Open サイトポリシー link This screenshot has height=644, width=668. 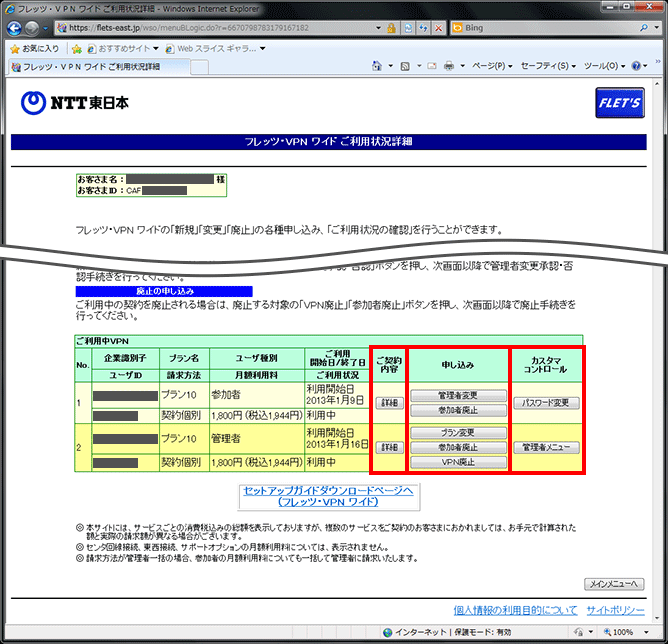pyautogui.click(x=615, y=610)
